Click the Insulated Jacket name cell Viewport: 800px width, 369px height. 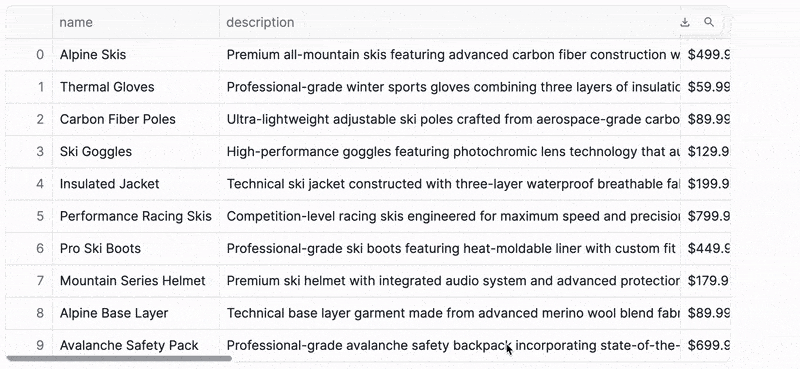136,184
